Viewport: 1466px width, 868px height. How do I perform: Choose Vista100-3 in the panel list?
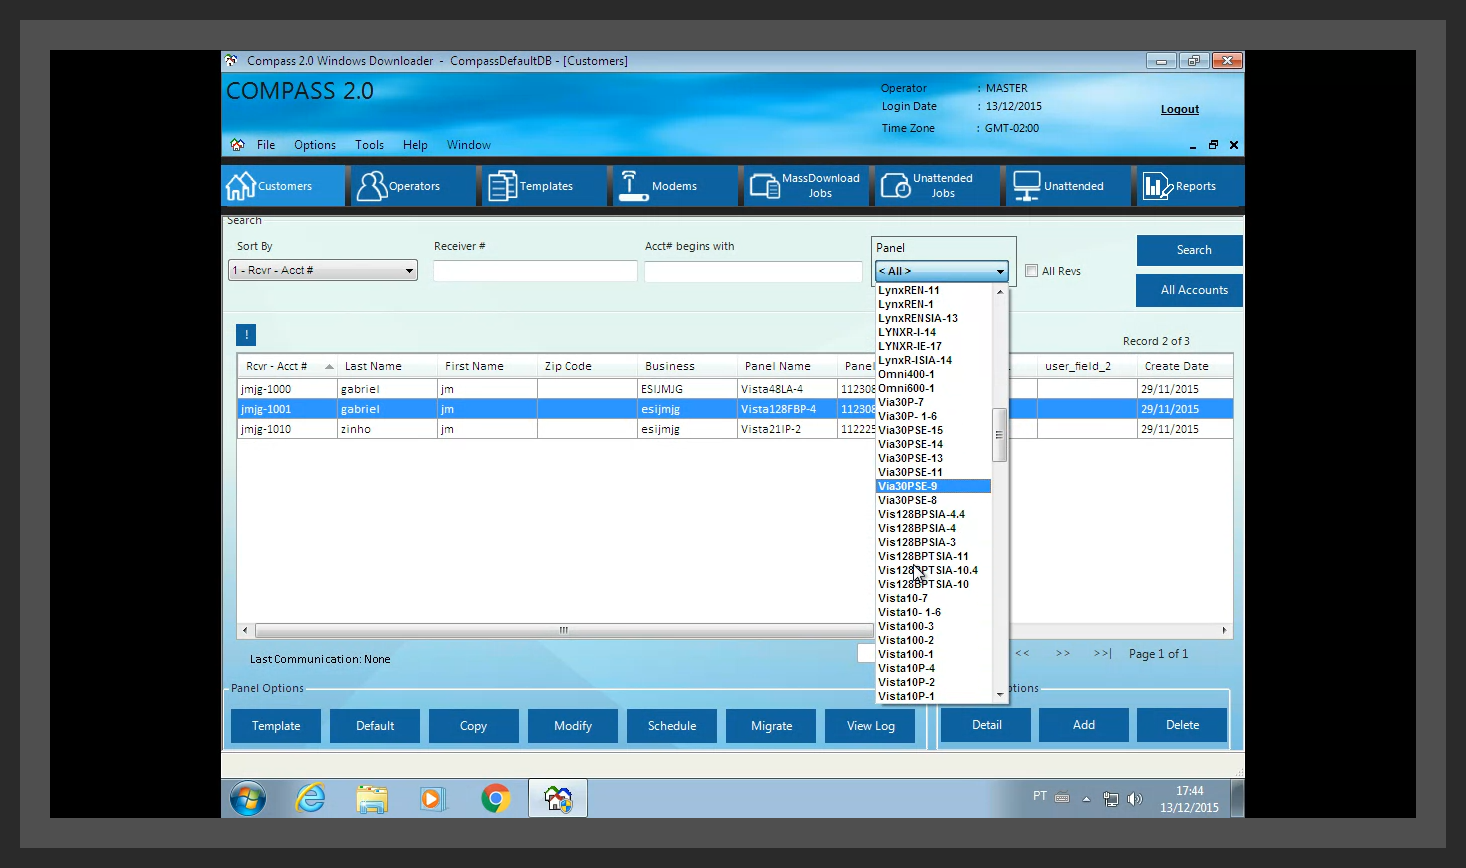[933, 626]
